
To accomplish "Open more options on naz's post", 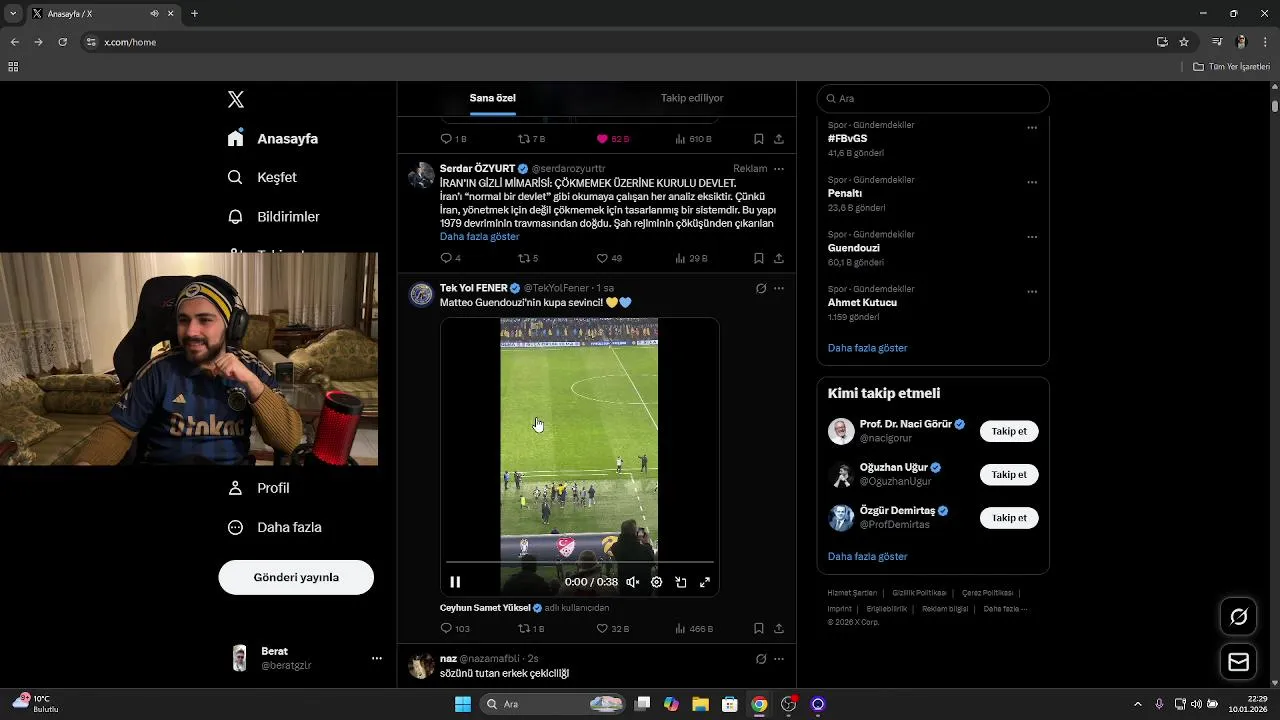I will coord(779,659).
